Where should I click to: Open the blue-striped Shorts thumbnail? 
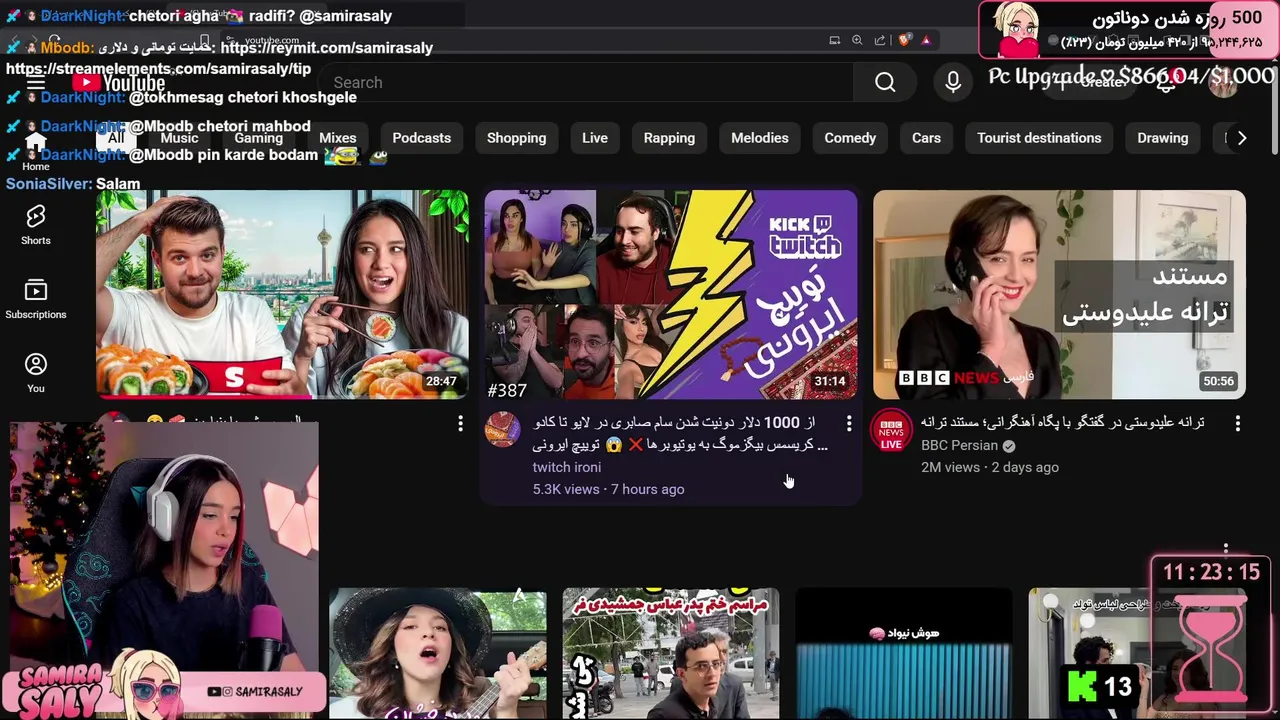coord(904,654)
